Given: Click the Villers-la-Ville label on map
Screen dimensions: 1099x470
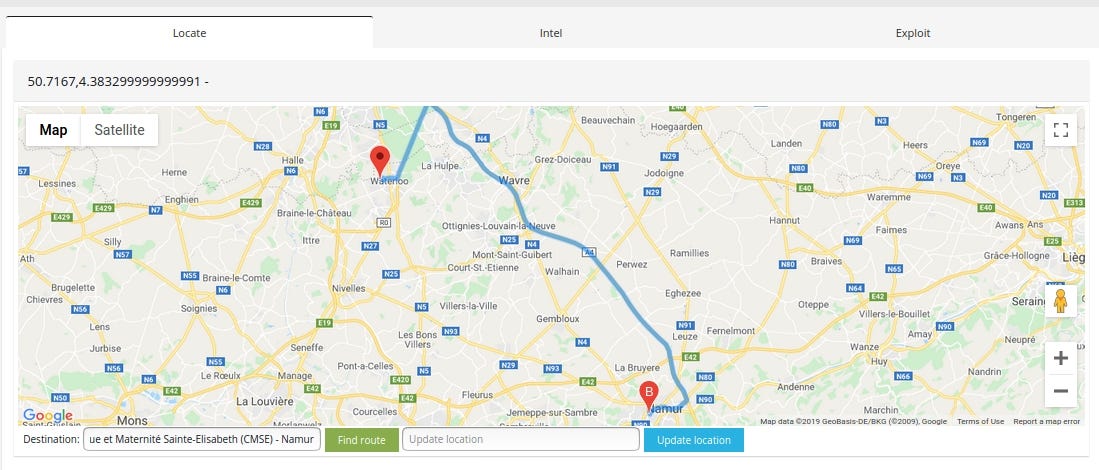Looking at the screenshot, I should click(x=468, y=305).
